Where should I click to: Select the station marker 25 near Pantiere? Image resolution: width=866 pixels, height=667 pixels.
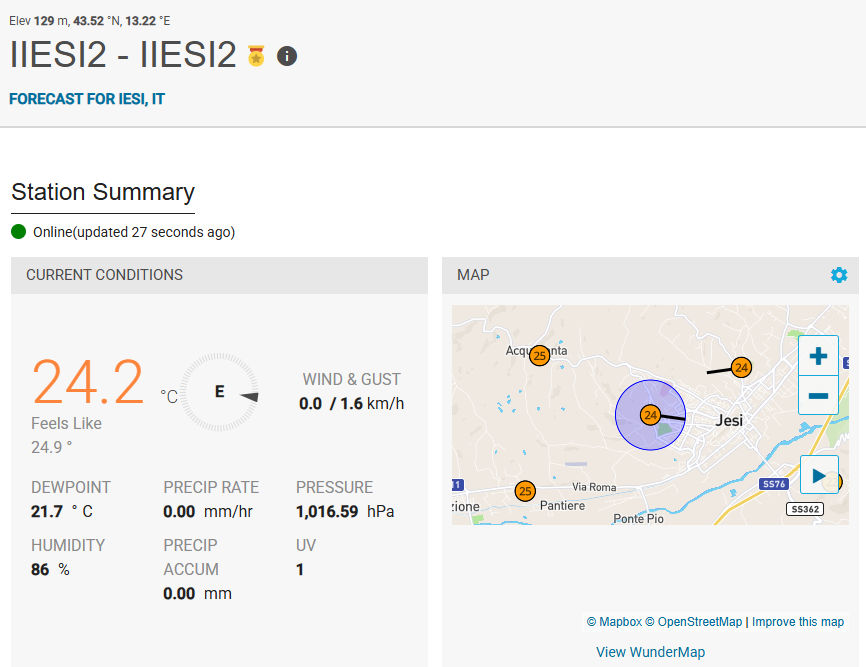525,490
